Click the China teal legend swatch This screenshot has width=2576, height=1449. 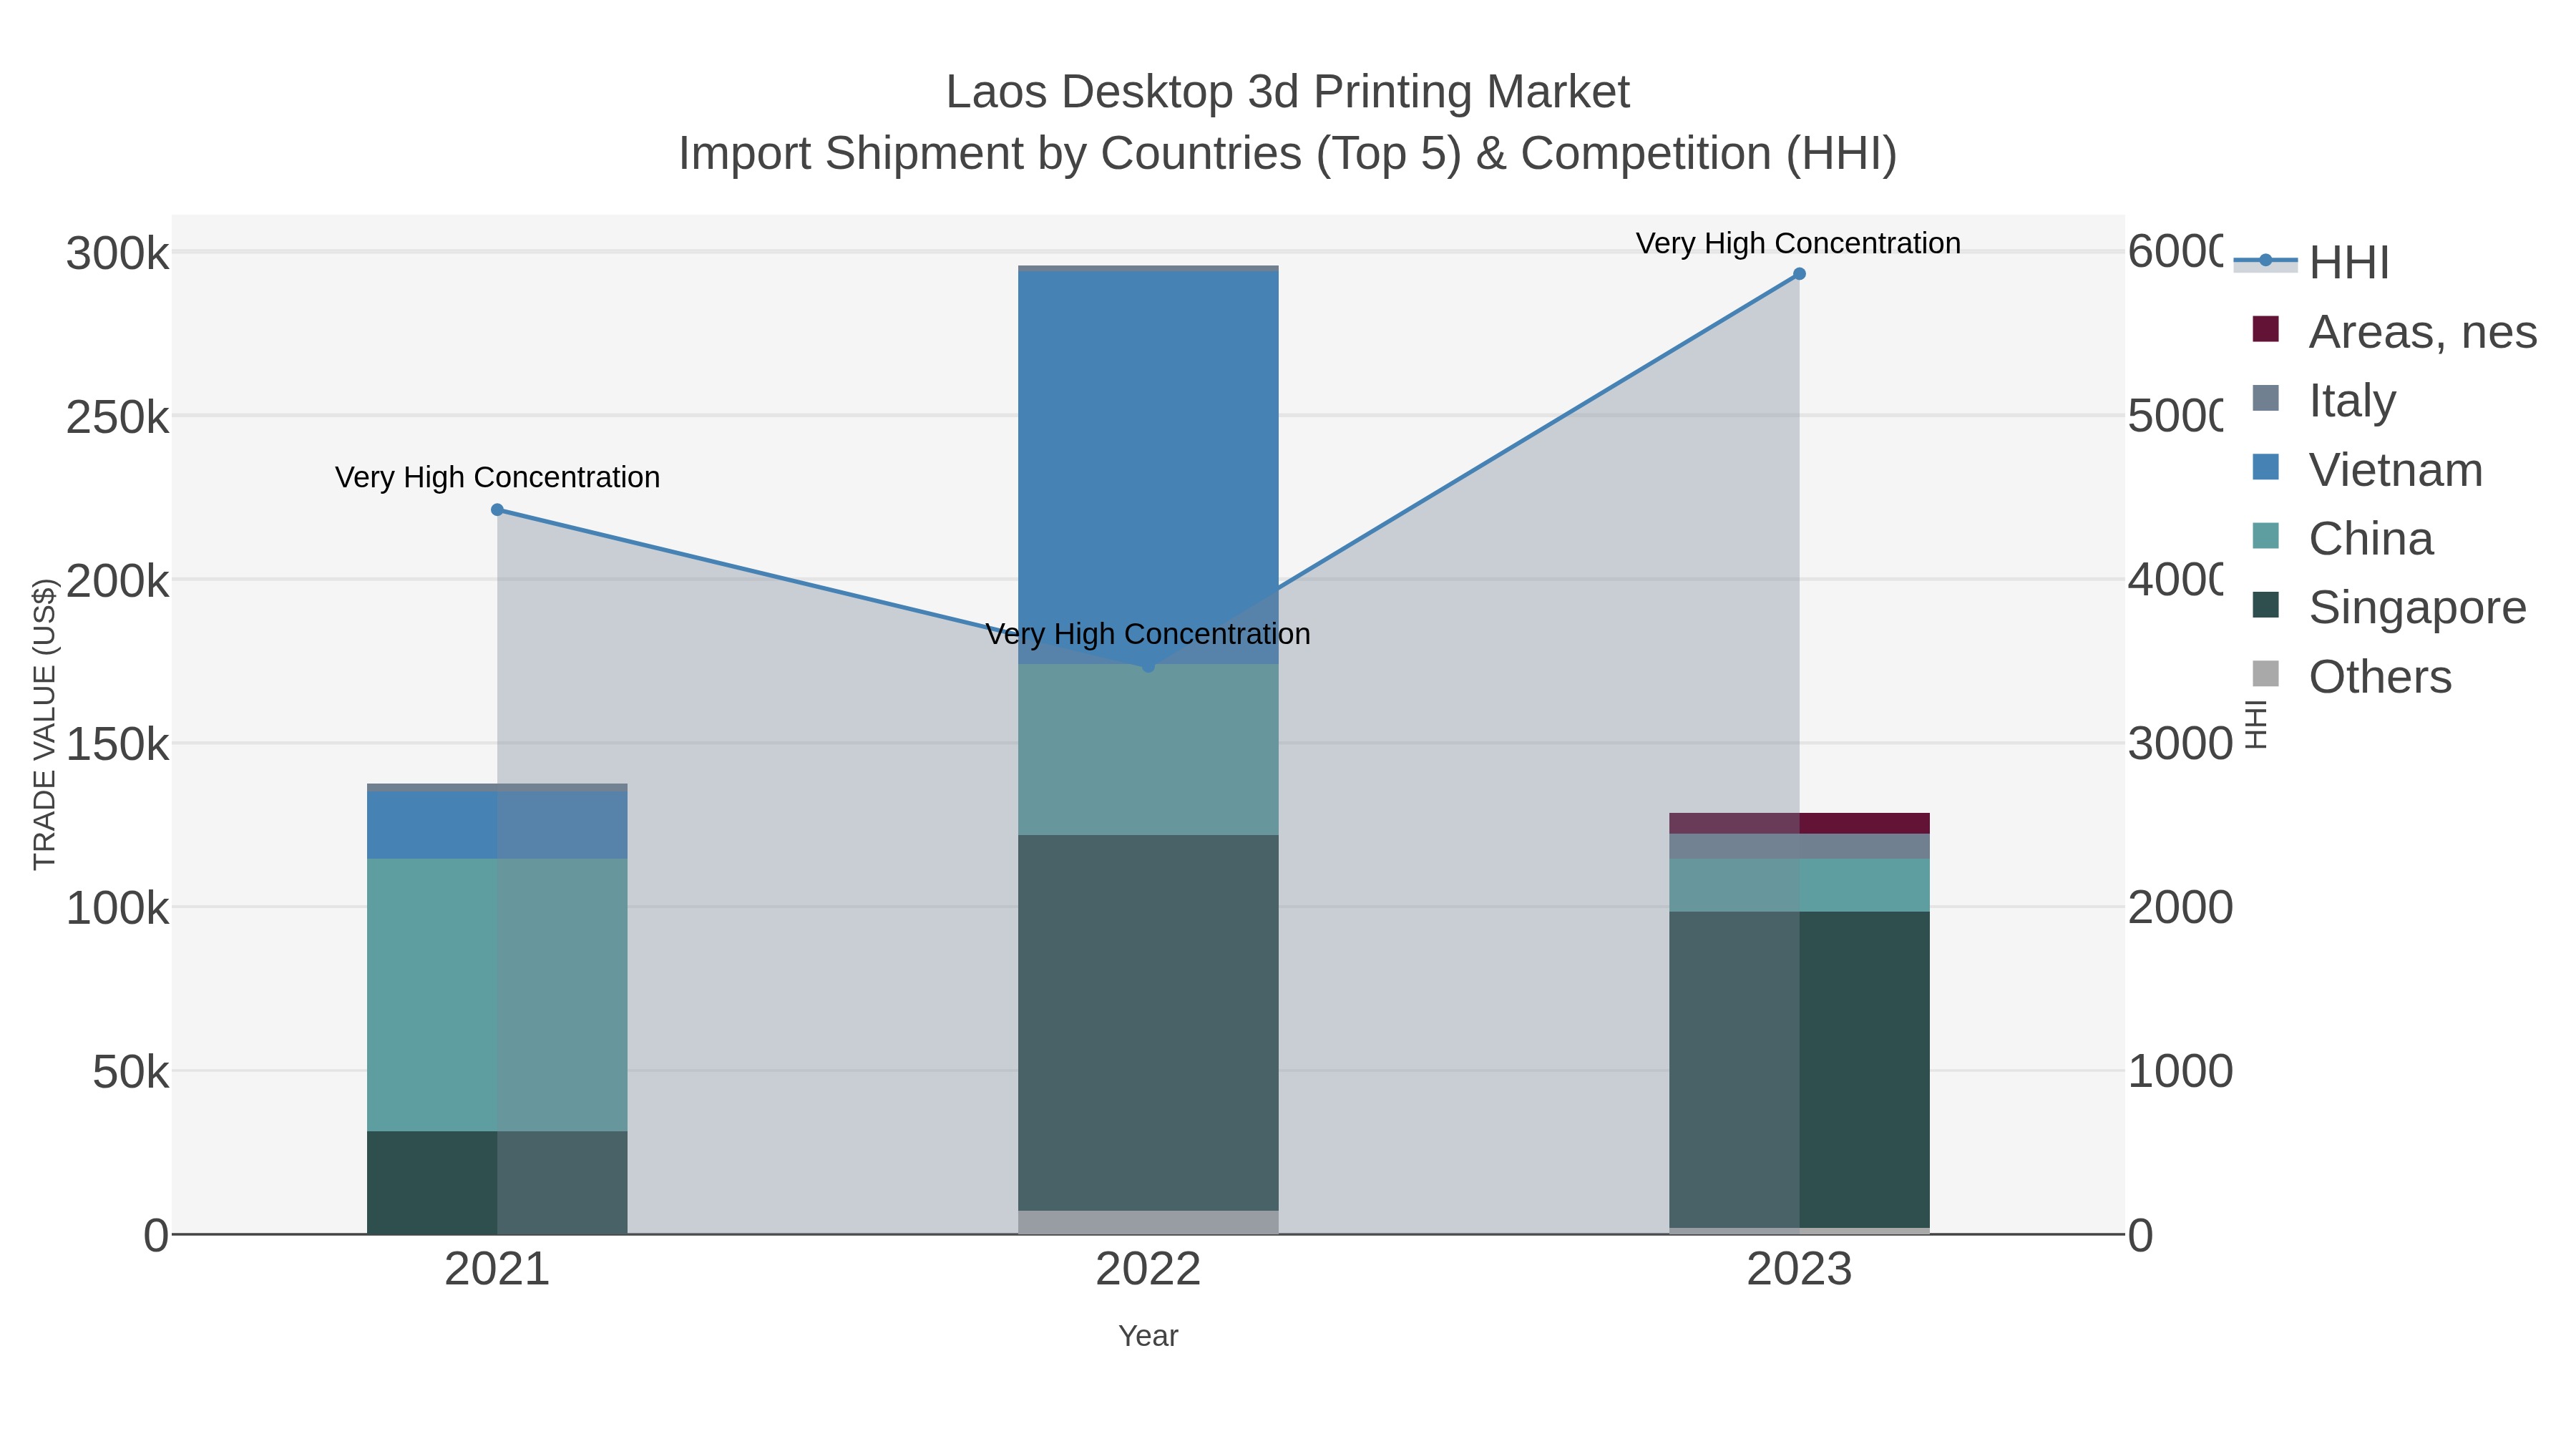point(2266,536)
